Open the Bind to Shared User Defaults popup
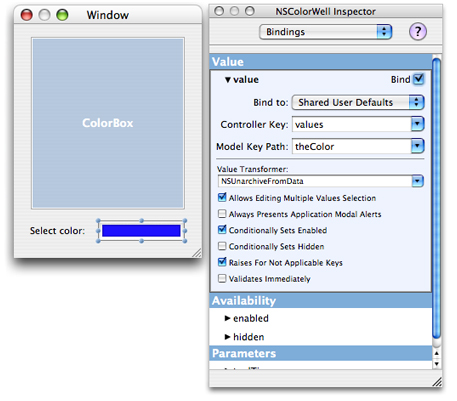Image resolution: width=457 pixels, height=401 pixels. tap(358, 102)
